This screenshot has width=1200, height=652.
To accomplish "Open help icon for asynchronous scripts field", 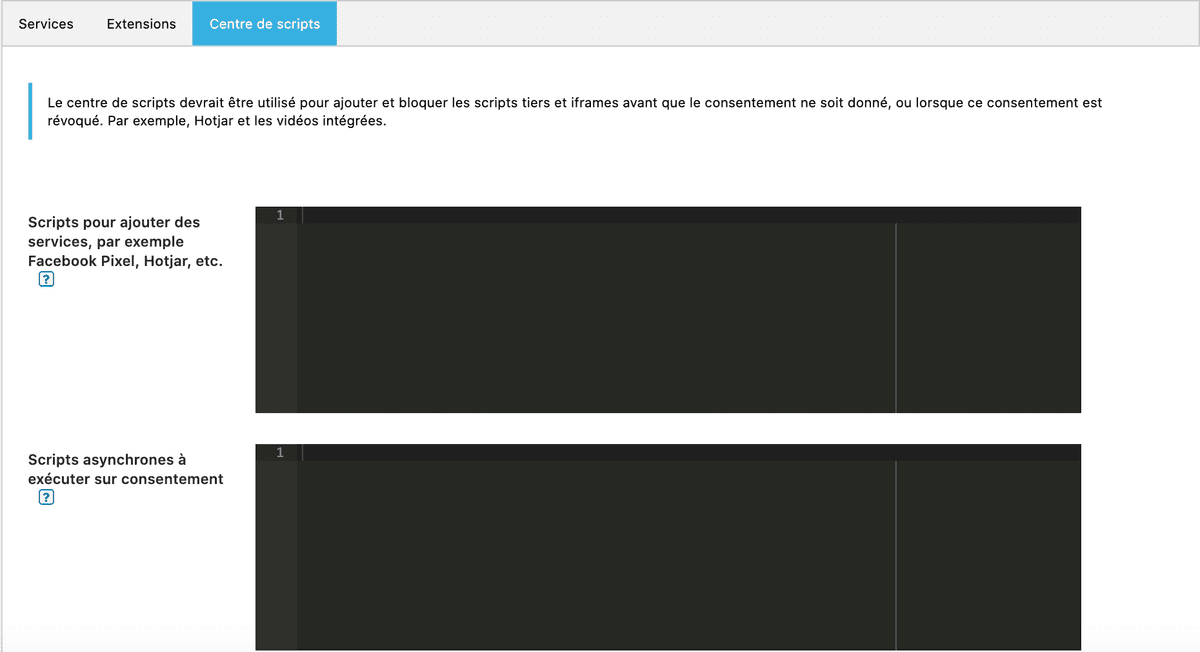I will pos(46,498).
